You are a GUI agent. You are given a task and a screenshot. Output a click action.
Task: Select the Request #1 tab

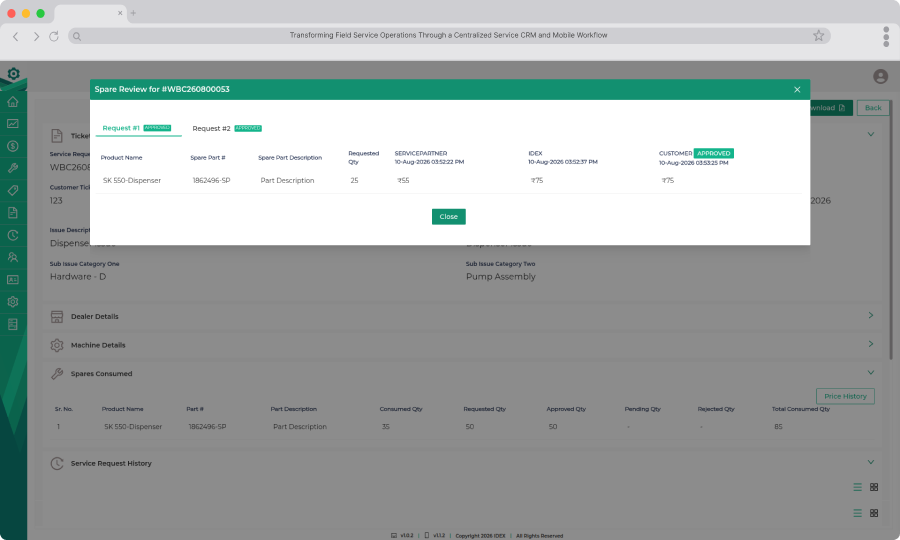pos(138,128)
